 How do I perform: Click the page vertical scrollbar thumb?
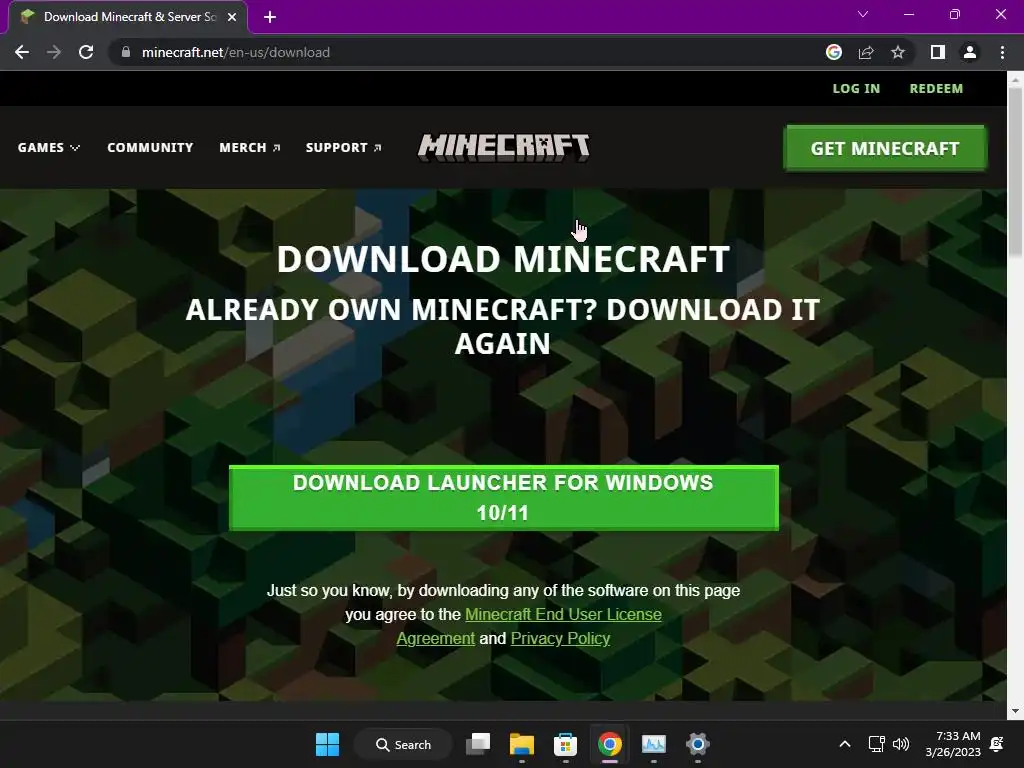click(1015, 171)
